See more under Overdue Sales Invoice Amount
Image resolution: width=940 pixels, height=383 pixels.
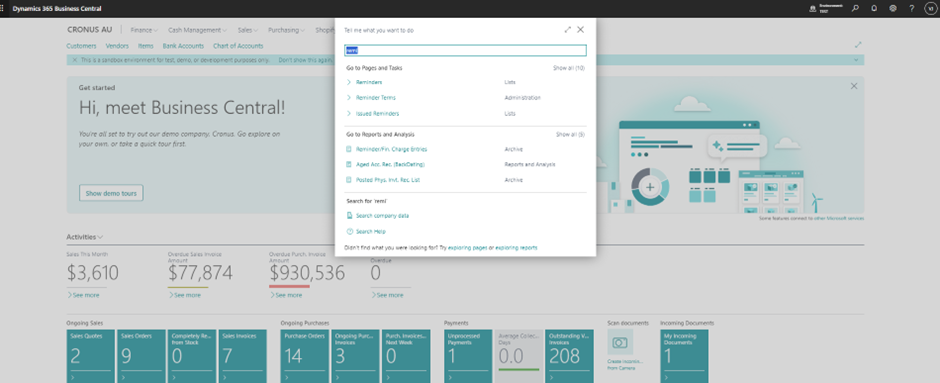[186, 295]
